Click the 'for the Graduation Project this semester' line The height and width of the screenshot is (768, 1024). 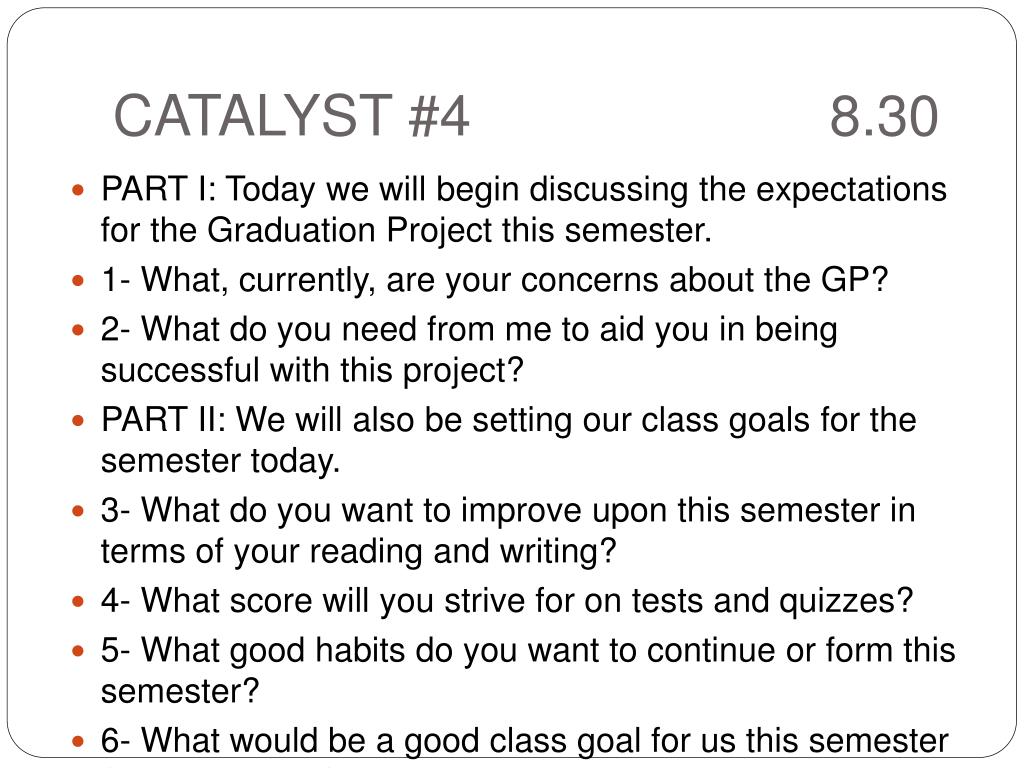click(406, 231)
